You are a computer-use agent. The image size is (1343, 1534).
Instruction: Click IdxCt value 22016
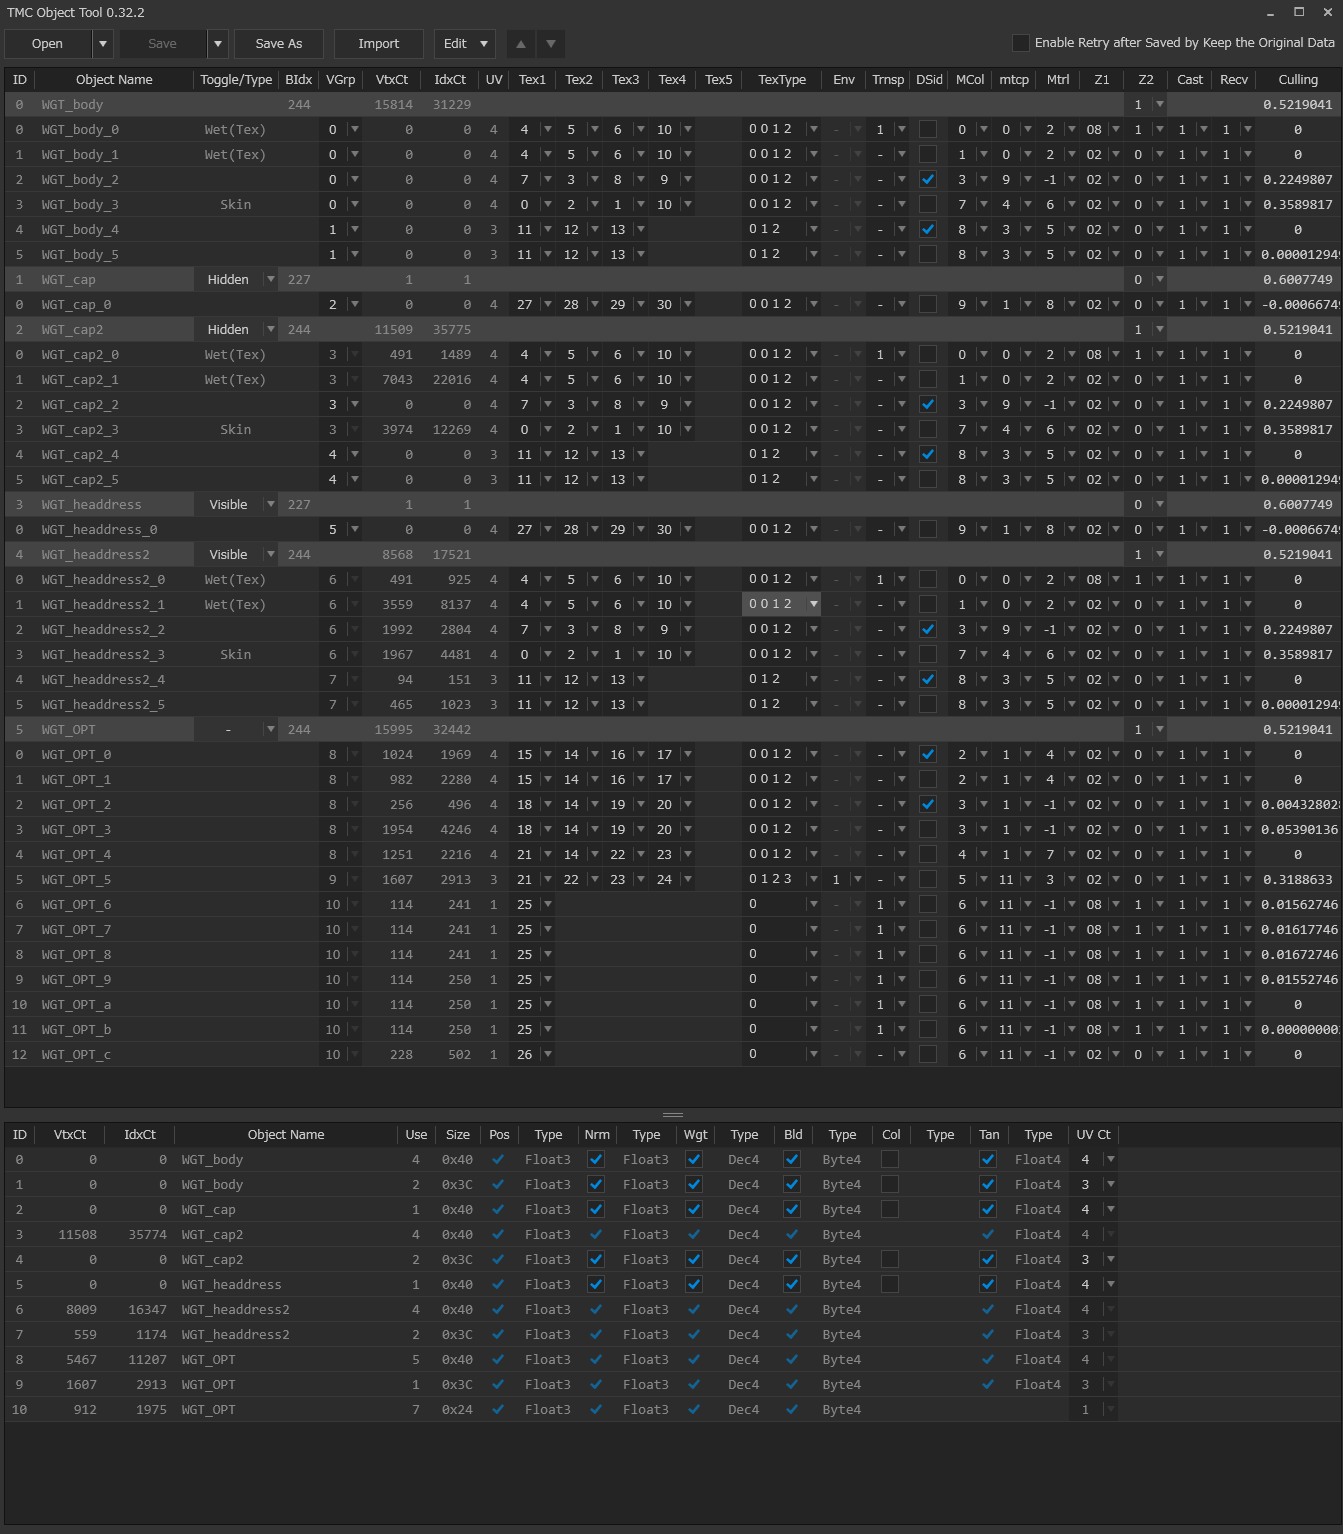click(x=451, y=379)
